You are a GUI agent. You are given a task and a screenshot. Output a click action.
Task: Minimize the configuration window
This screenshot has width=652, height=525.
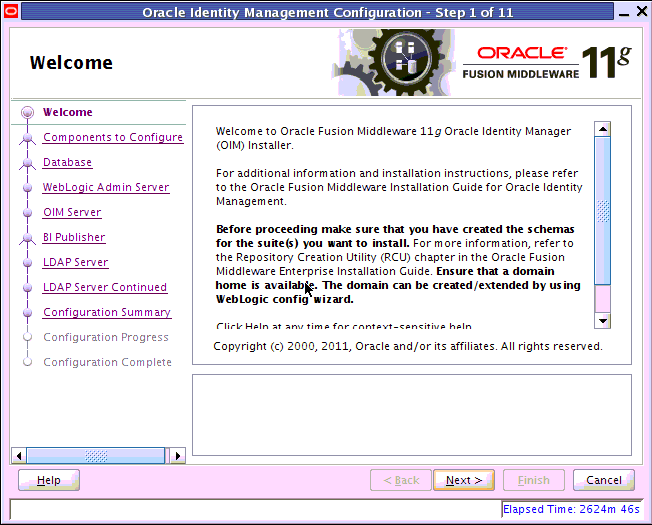(624, 13)
